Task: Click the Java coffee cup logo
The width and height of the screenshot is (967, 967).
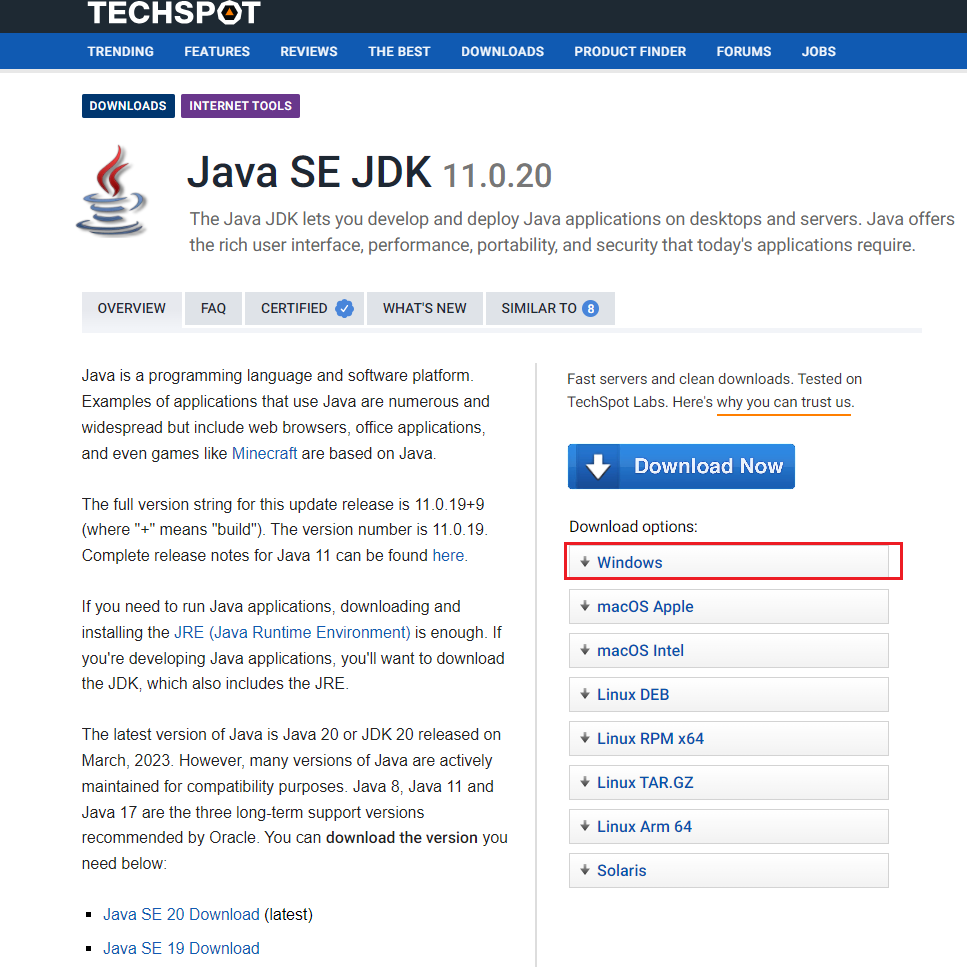Action: click(x=112, y=191)
